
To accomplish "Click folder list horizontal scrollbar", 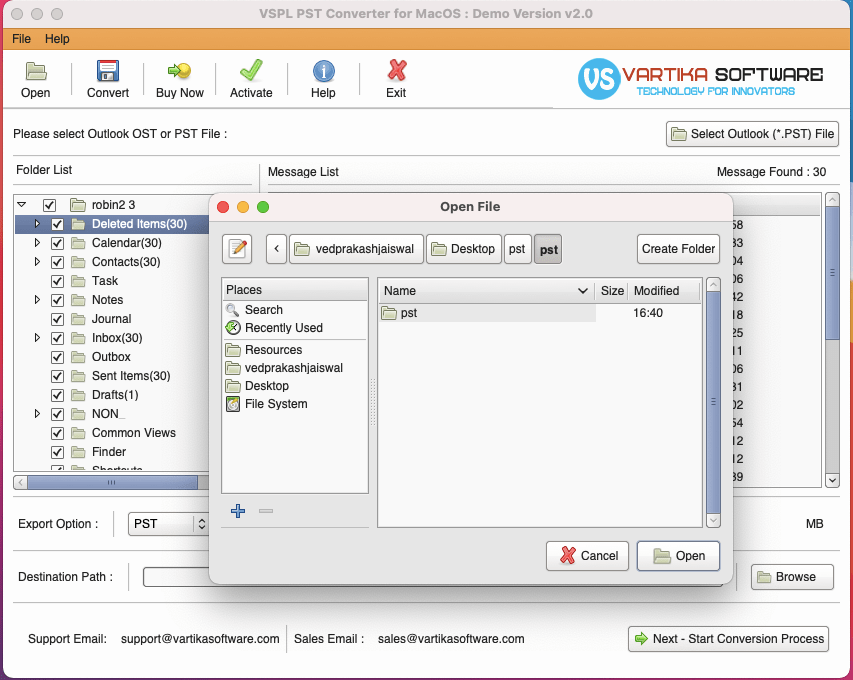I will 113,483.
